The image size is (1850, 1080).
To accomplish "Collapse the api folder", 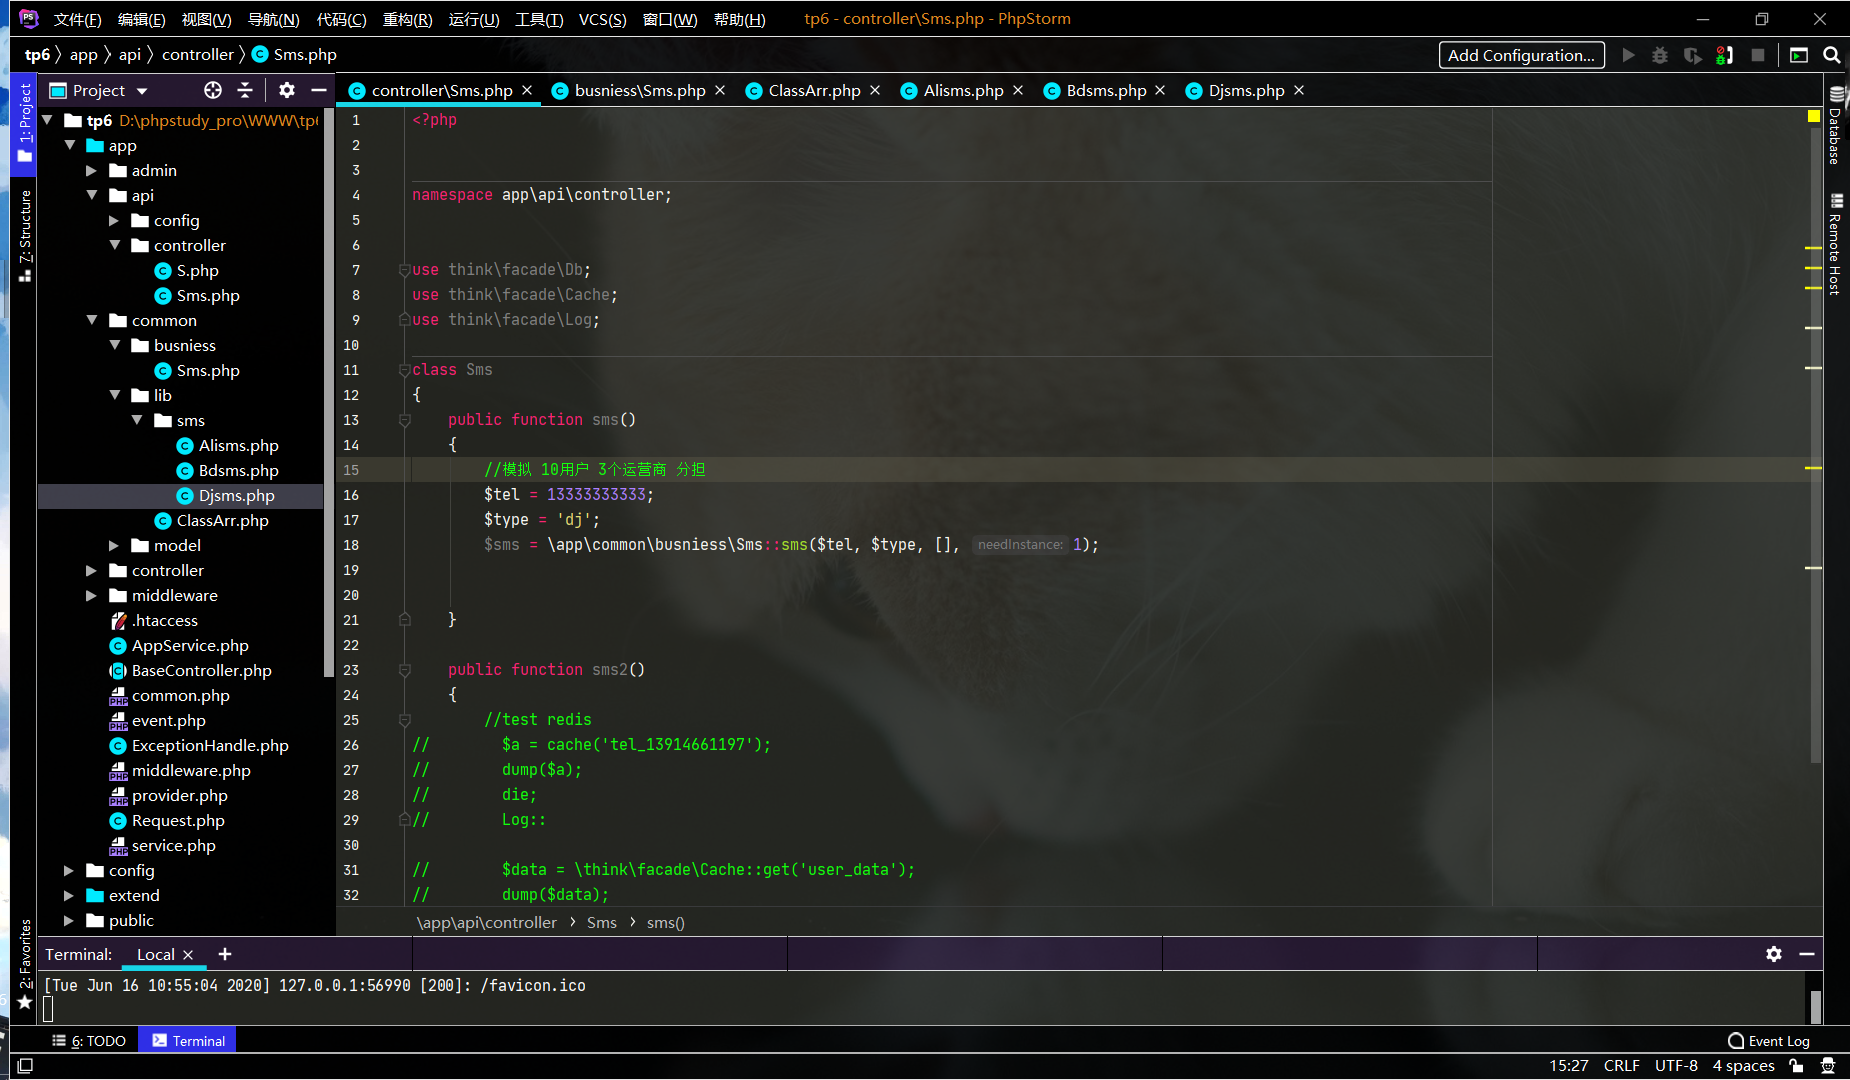I will 92,195.
